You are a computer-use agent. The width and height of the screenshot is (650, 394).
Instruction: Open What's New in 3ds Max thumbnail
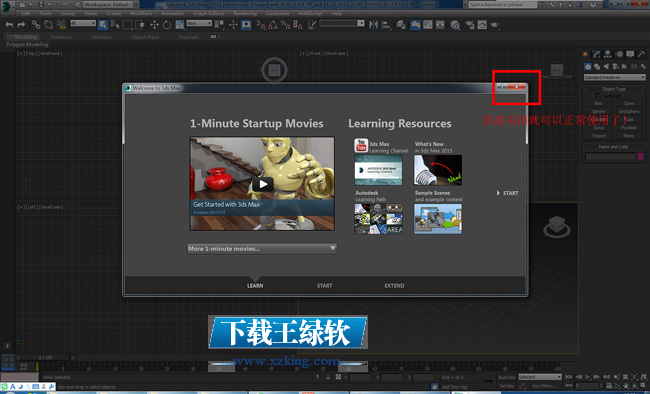[438, 170]
